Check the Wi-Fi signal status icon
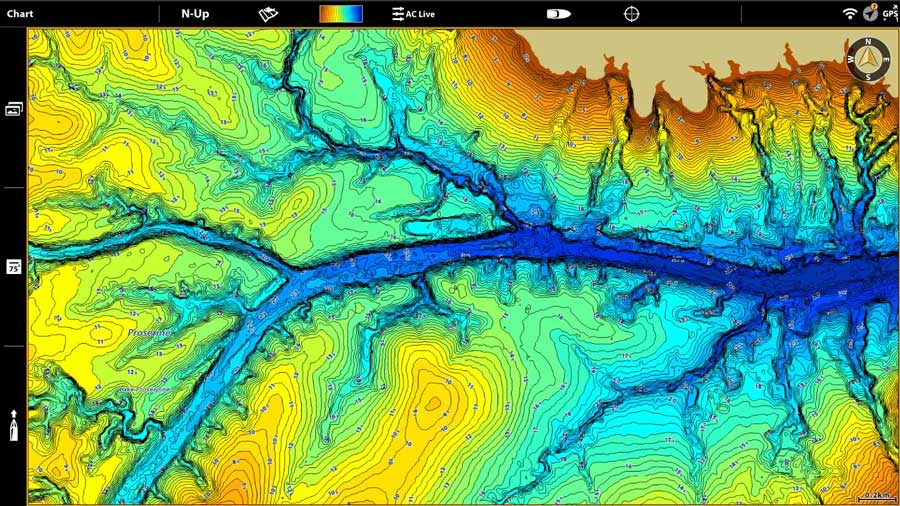Image resolution: width=900 pixels, height=506 pixels. (x=850, y=14)
